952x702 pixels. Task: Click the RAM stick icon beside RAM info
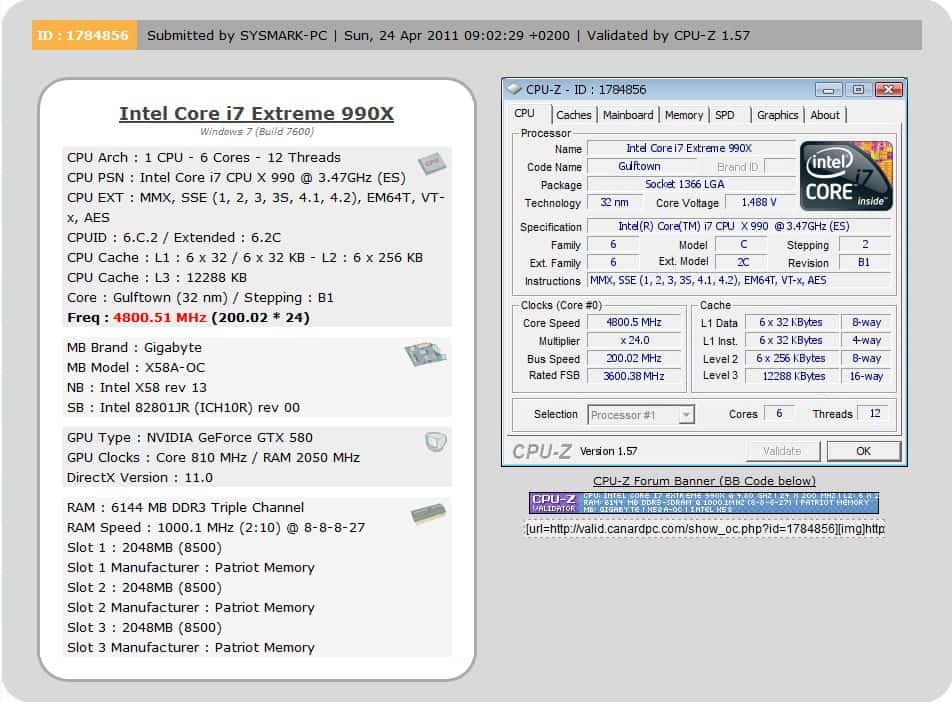pos(427,514)
